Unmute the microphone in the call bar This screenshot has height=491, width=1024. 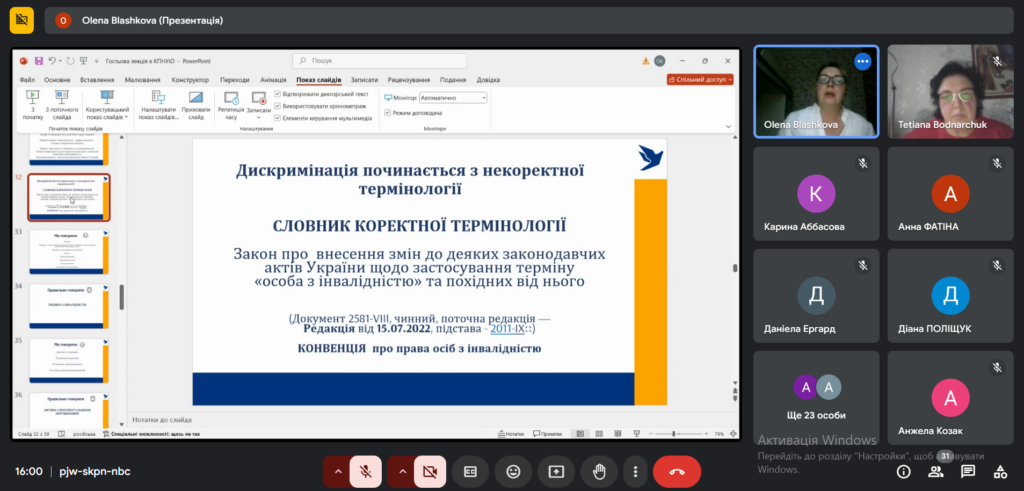(367, 471)
